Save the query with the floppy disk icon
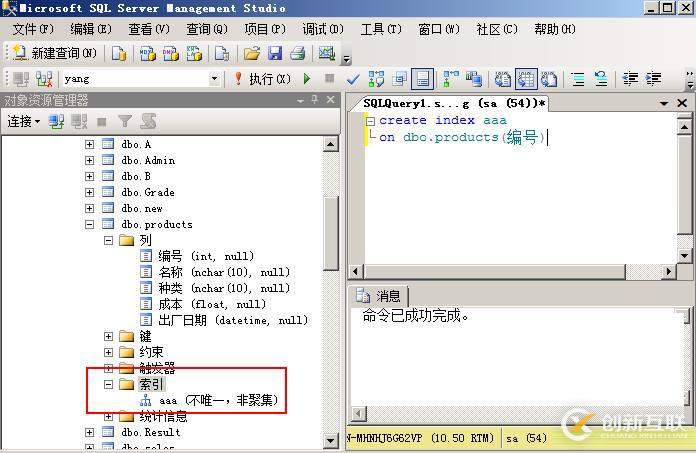Screen dimensions: 696x453 [275, 54]
